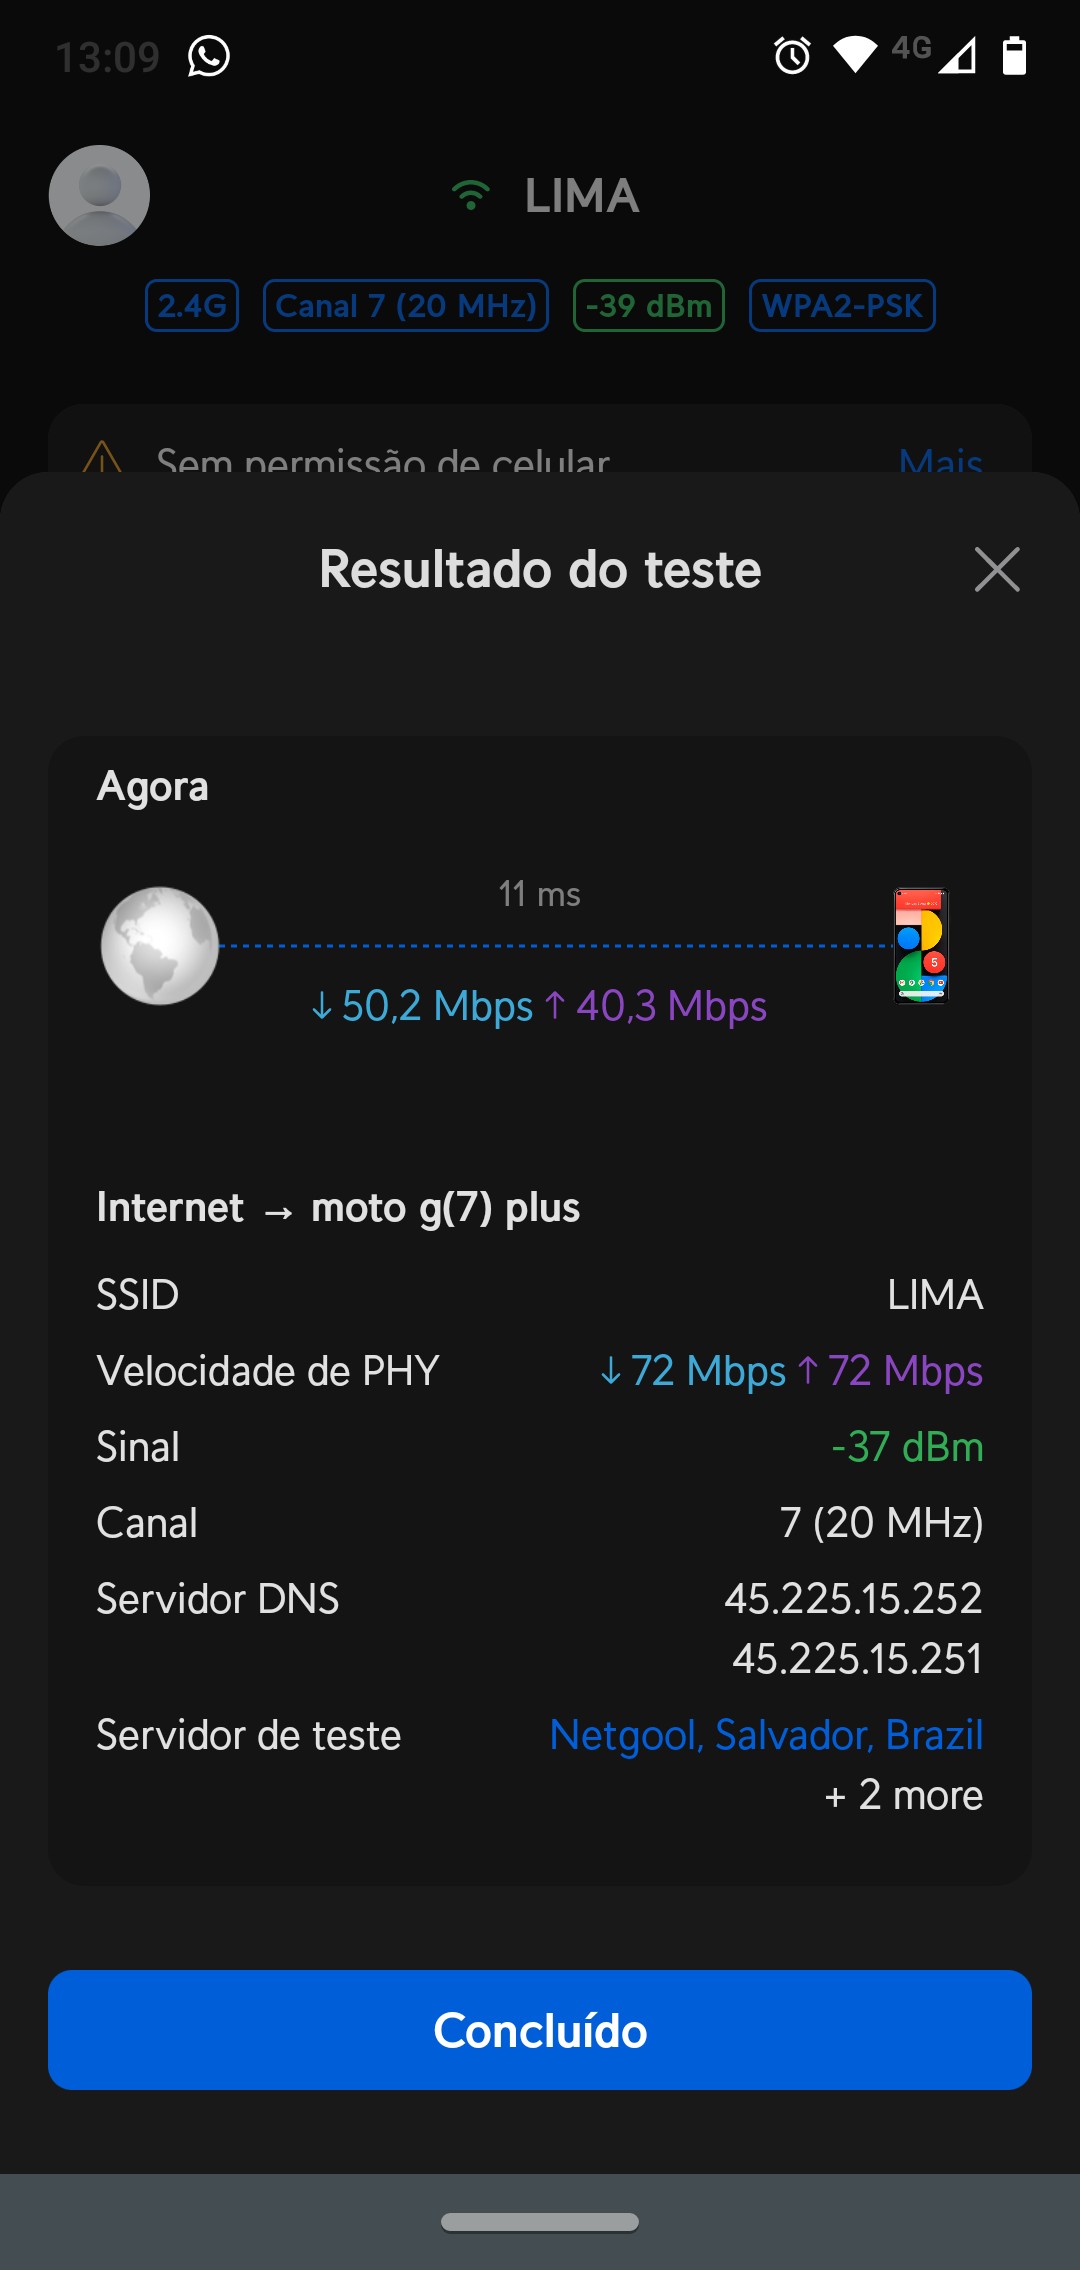Tap the -39 dBm signal tag
This screenshot has height=2270, width=1080.
648,305
